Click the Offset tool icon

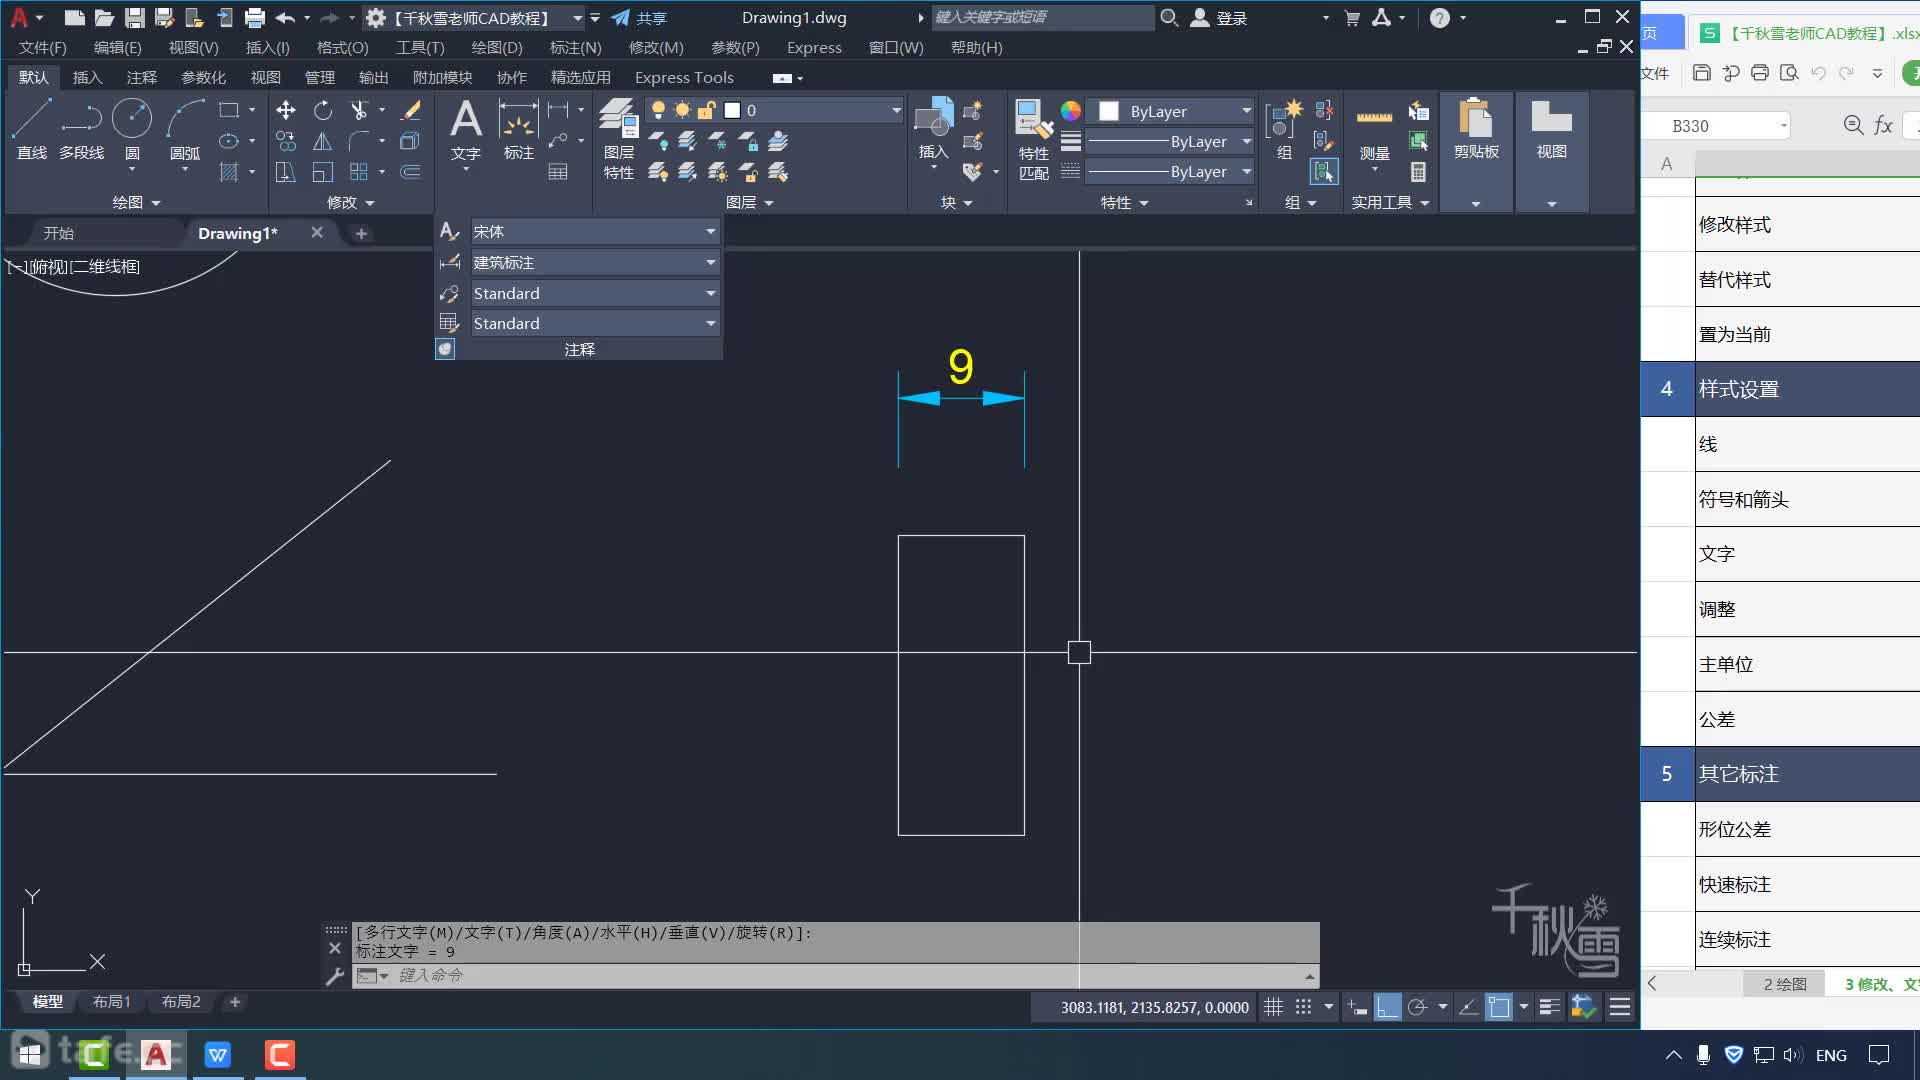coord(410,172)
